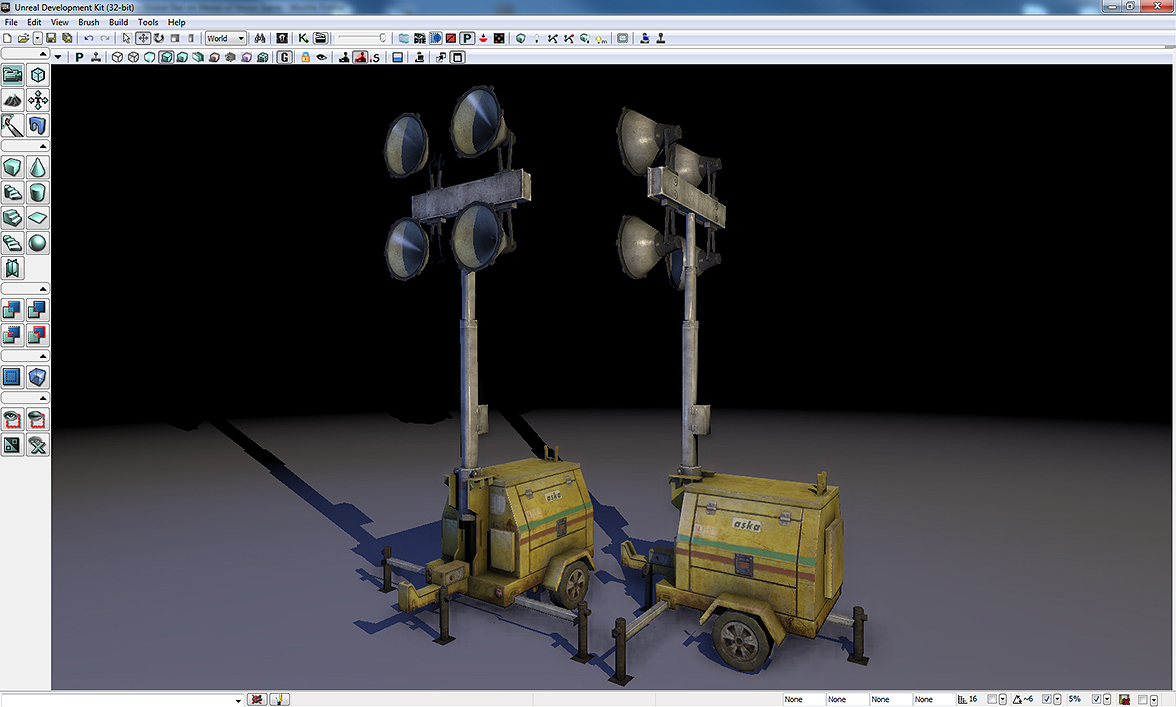
Task: Select the Mesh Paint brush tool
Action: click(13, 125)
